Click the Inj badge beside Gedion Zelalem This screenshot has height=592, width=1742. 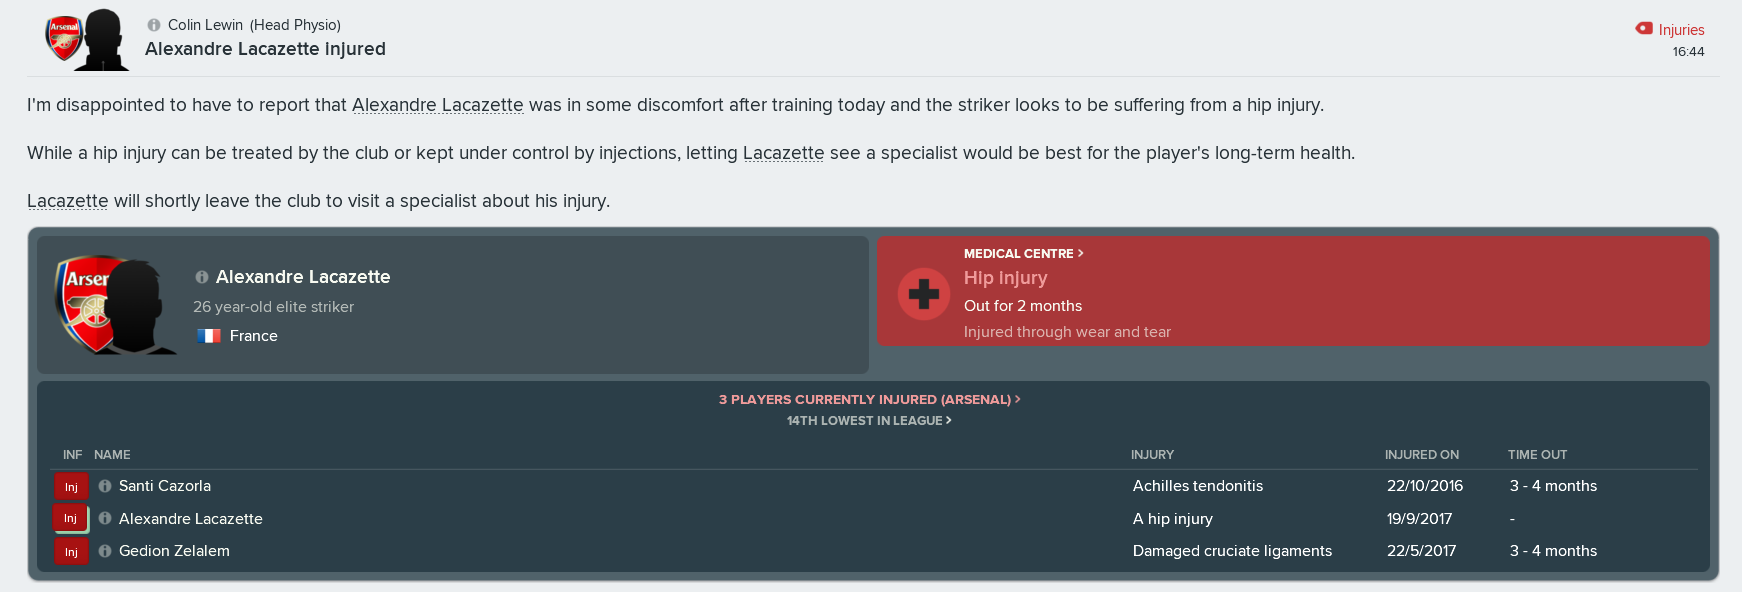coord(71,552)
